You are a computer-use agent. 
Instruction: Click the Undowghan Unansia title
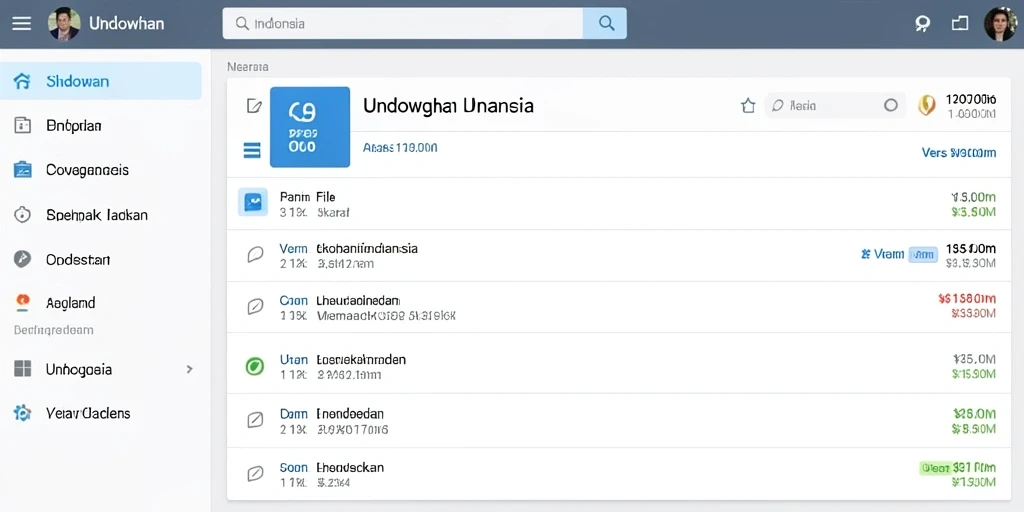(x=448, y=105)
